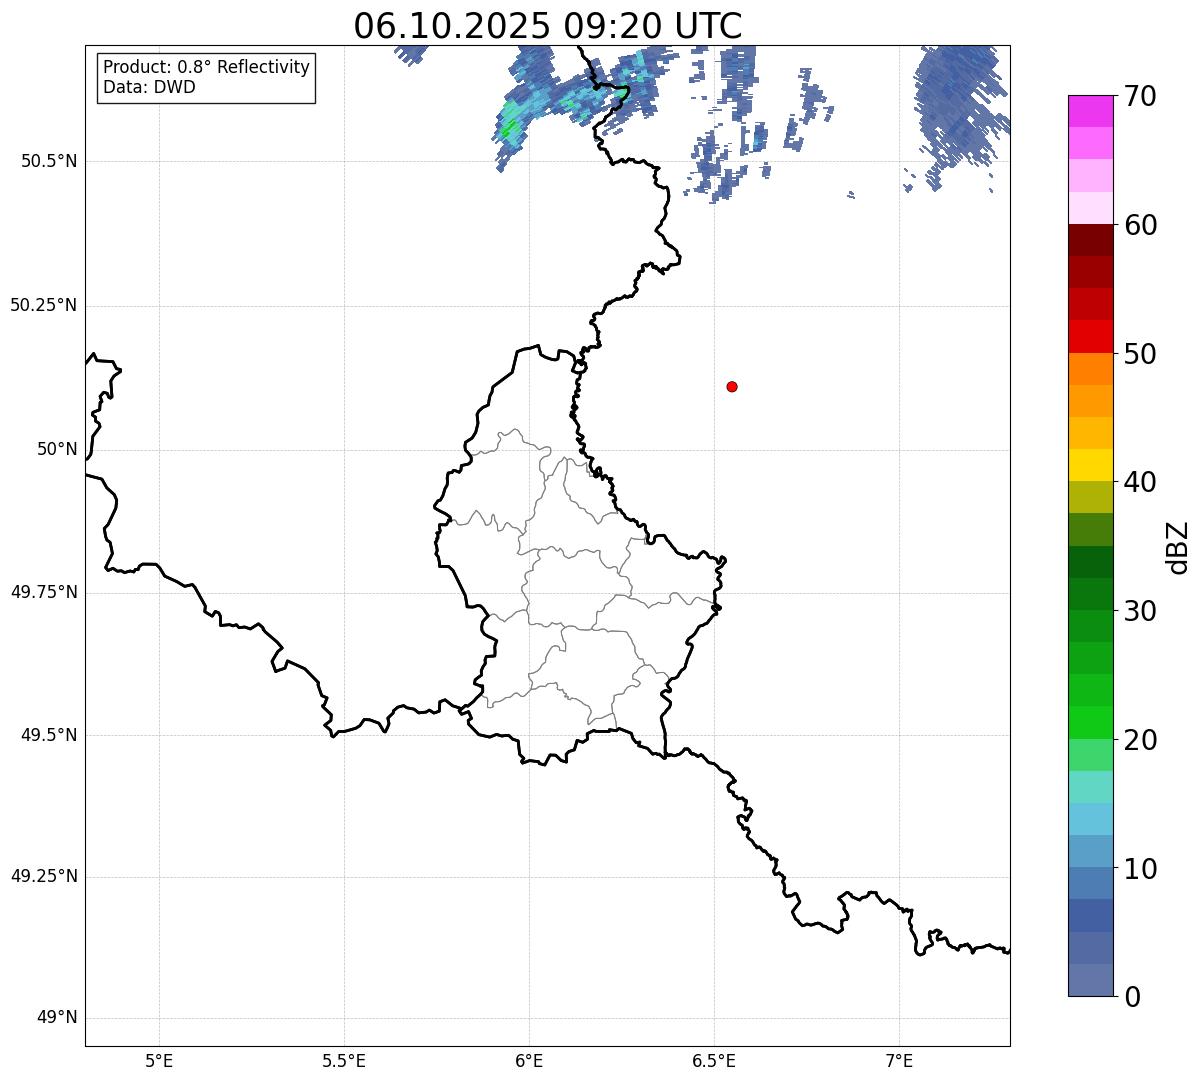
Task: Click the 5.5°E longitude label
Action: coord(344,1060)
